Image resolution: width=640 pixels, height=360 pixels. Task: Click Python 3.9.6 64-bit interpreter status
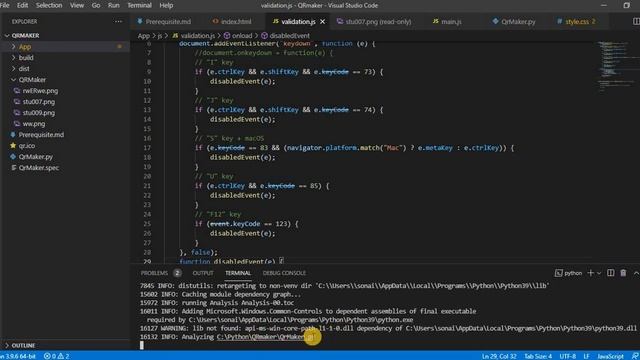tap(18, 356)
